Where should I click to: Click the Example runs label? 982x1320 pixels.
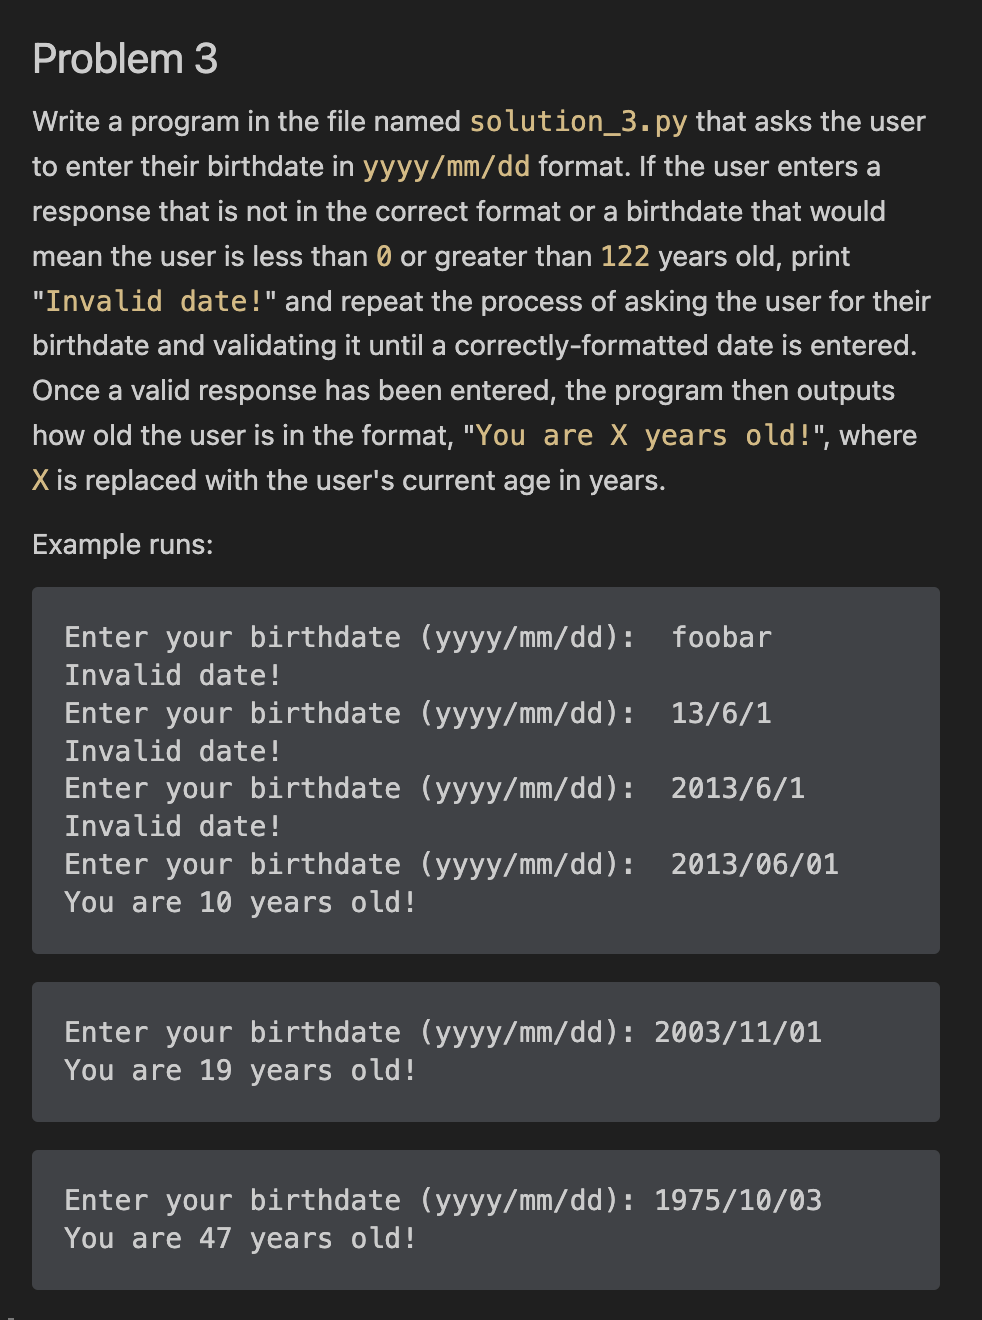click(123, 544)
